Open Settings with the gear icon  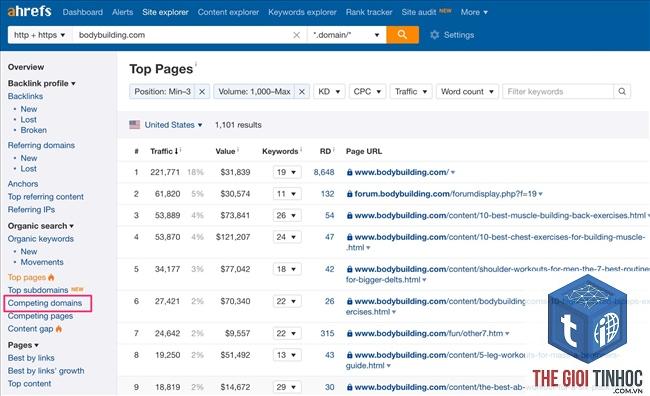434,35
